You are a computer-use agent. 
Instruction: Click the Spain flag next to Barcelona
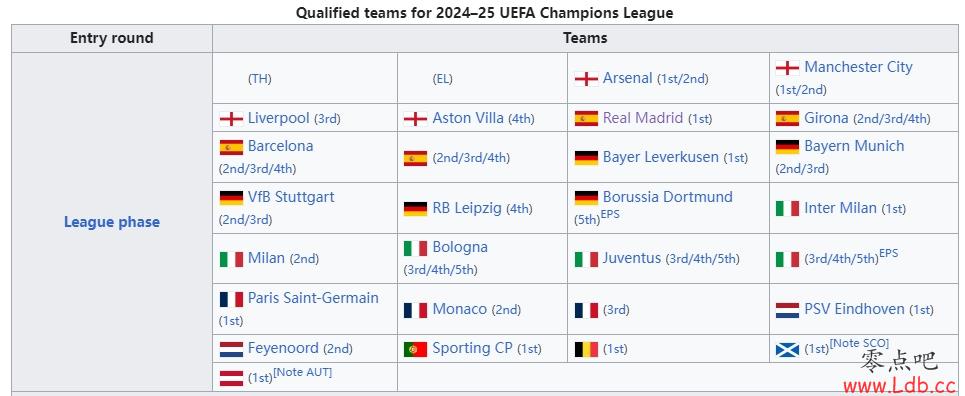pyautogui.click(x=231, y=147)
